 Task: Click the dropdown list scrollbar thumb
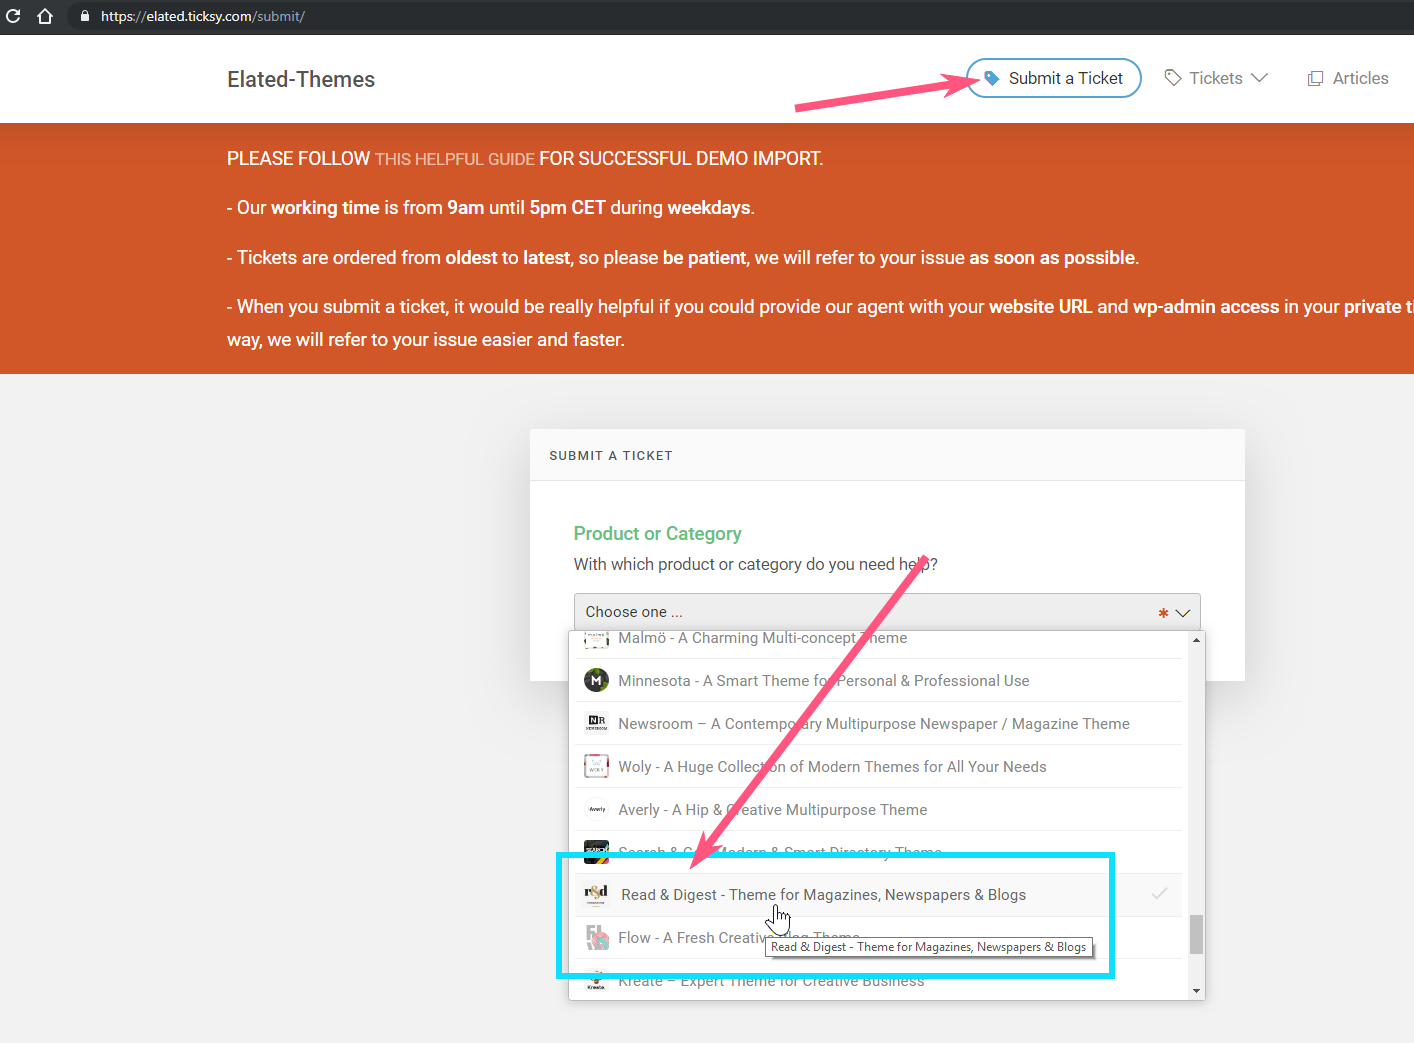(x=1196, y=934)
